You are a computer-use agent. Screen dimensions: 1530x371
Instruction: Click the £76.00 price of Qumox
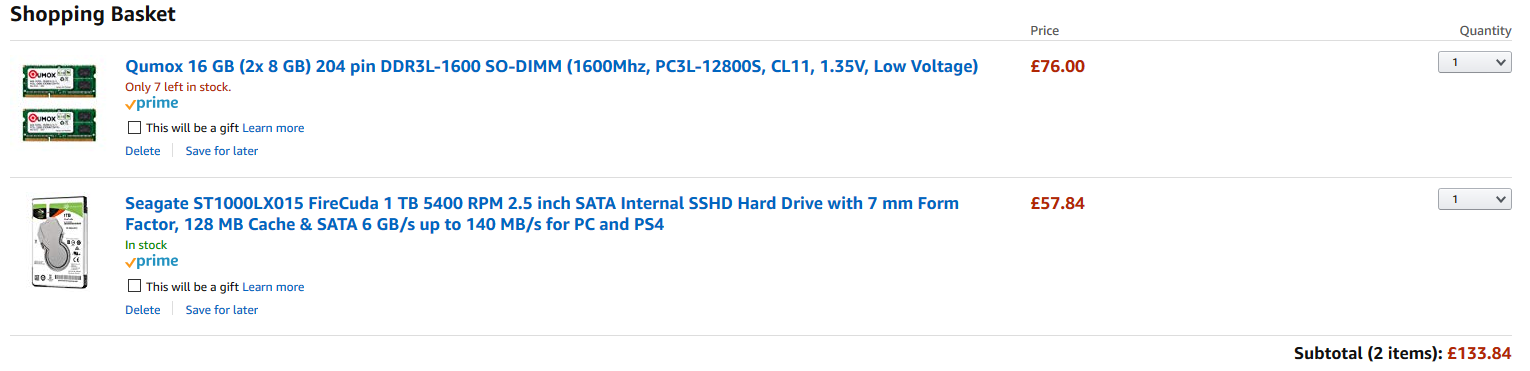click(1057, 67)
